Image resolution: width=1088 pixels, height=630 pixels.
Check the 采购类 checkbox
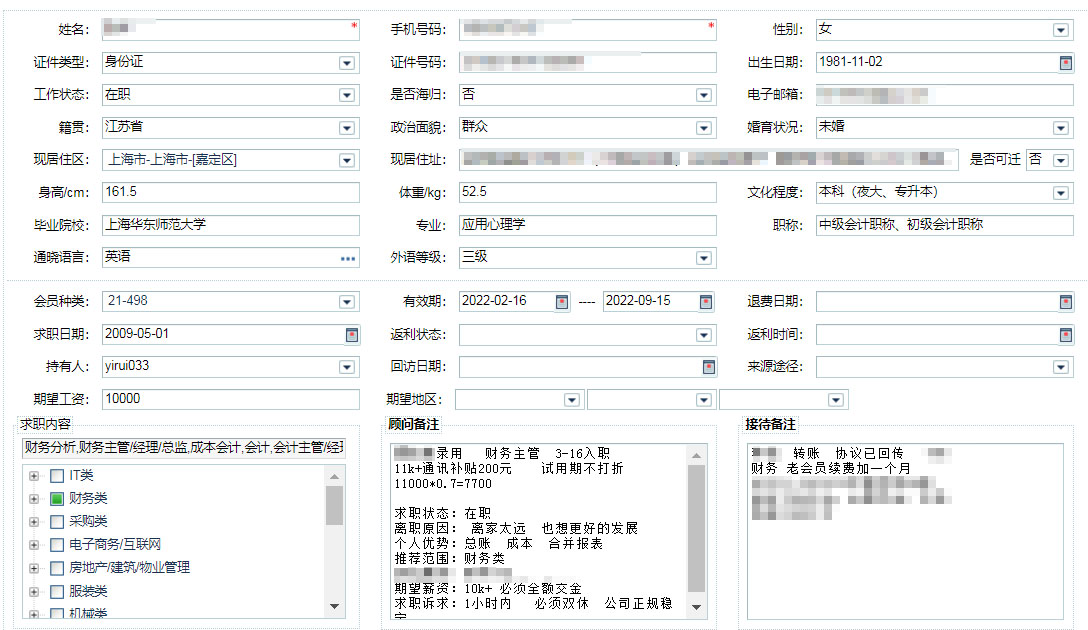58,522
